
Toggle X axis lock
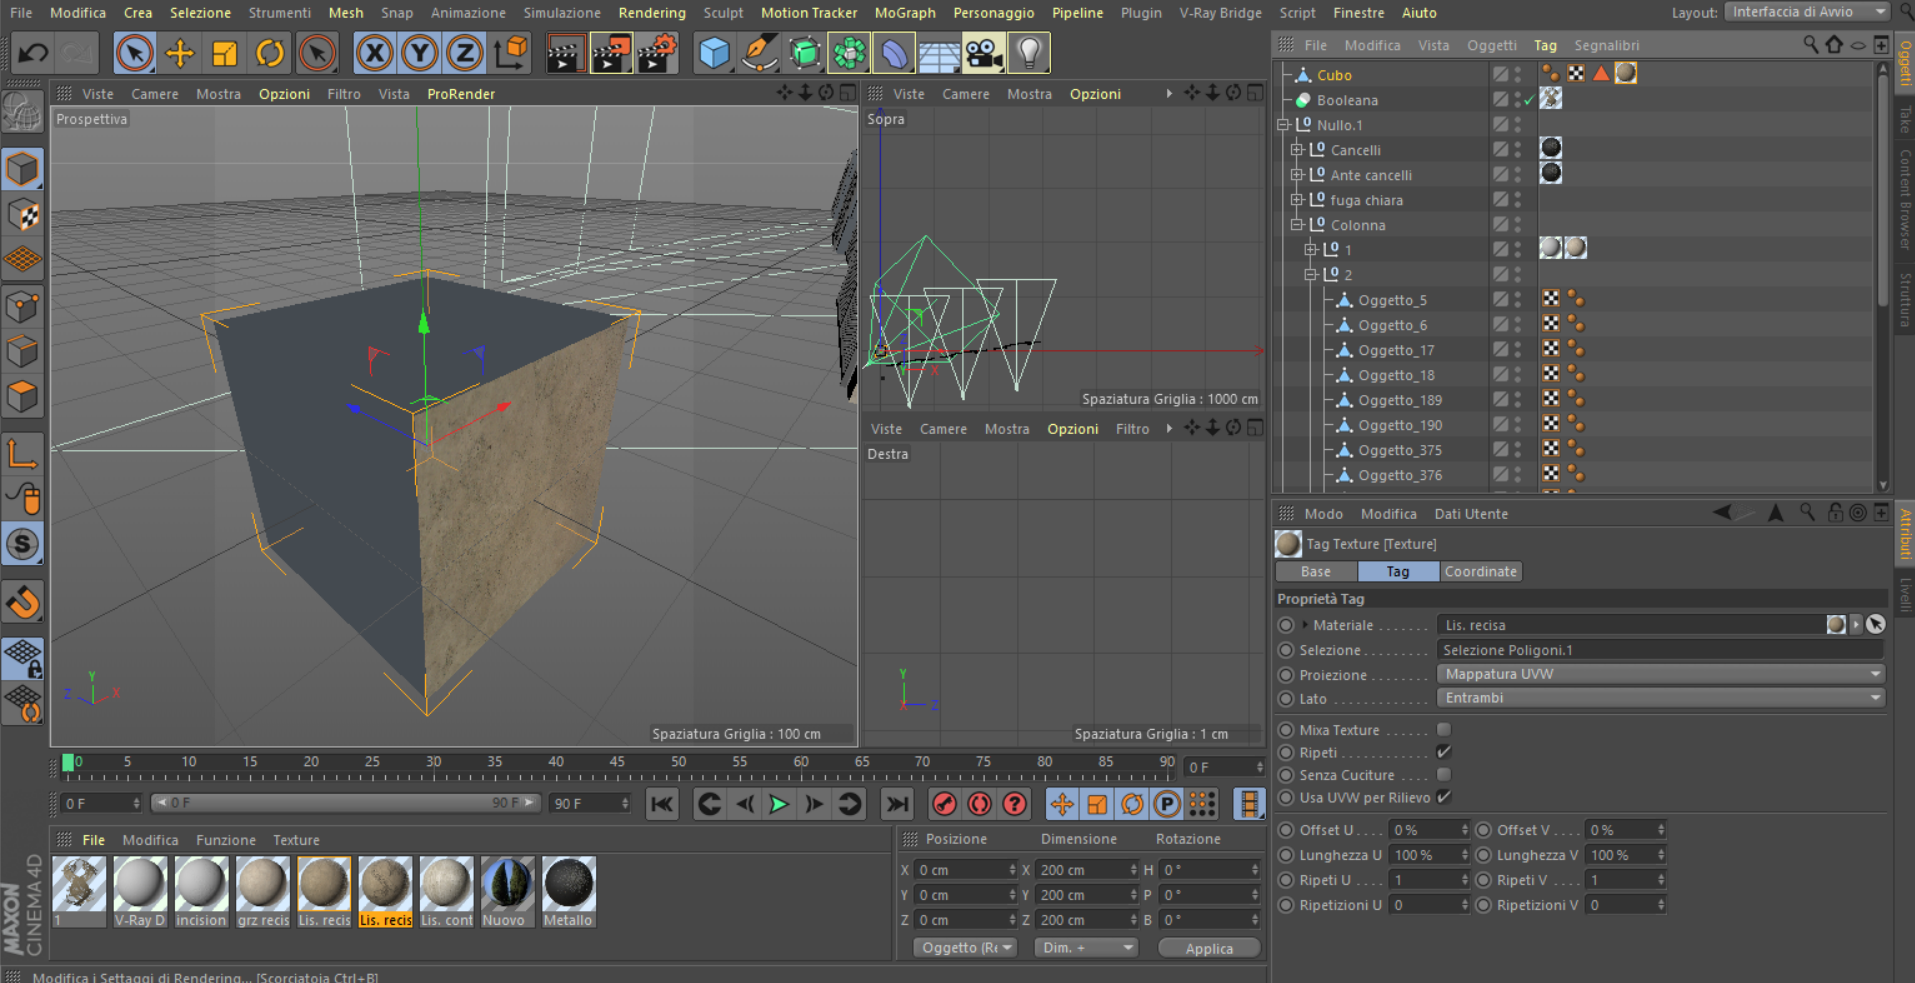coord(374,53)
